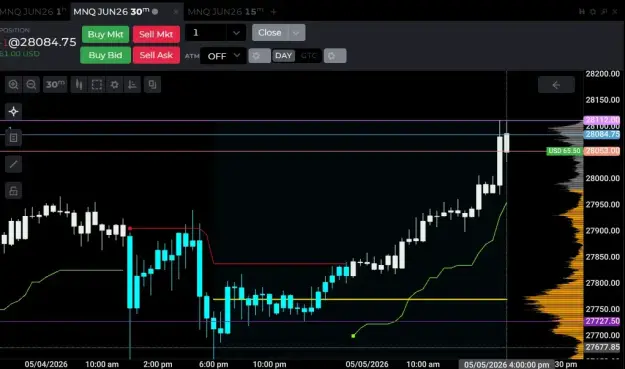Open module settings gear in top-right header

593,12
